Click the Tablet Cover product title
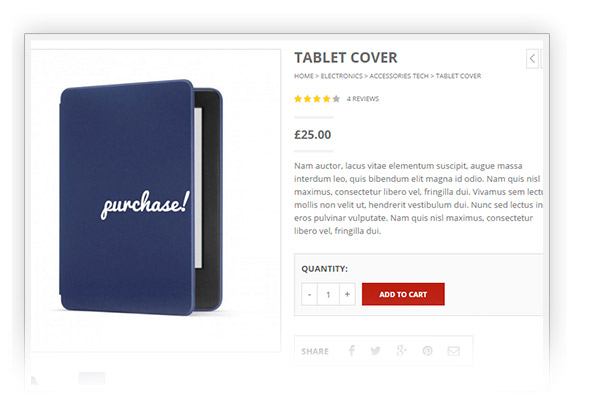This screenshot has height=403, width=600. tap(346, 58)
